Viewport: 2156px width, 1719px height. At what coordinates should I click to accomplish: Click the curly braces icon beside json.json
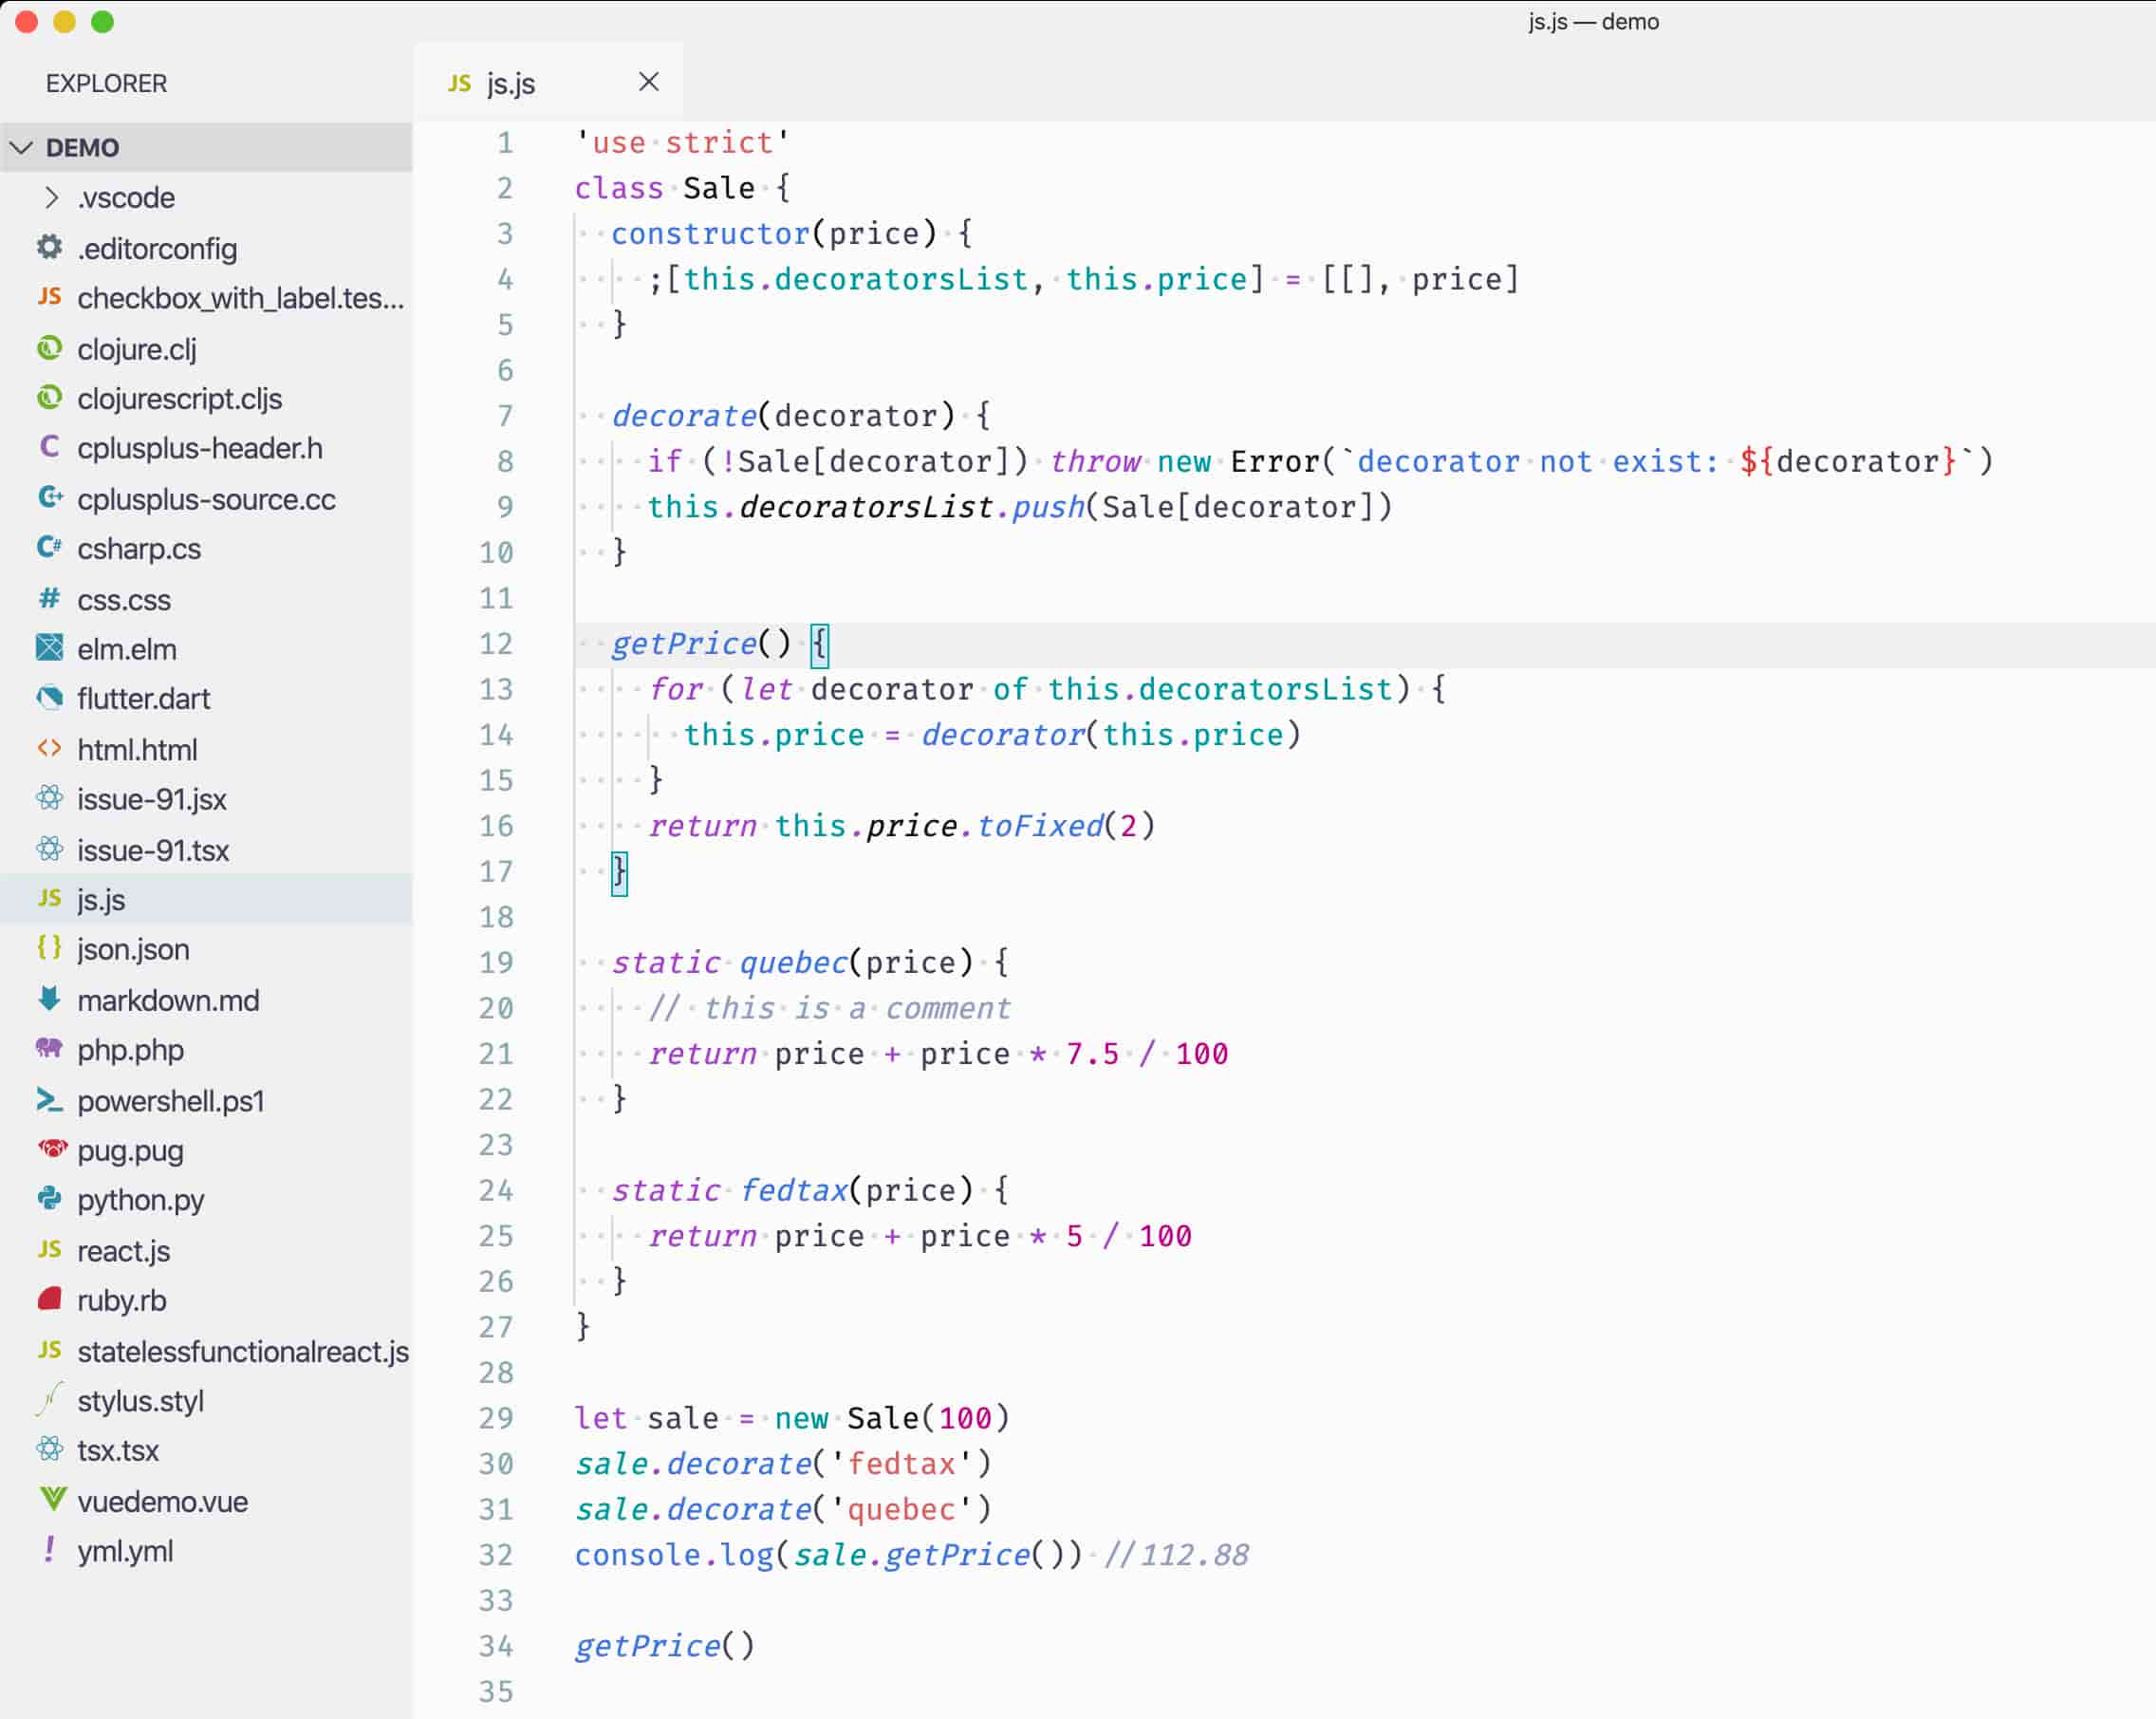(49, 948)
